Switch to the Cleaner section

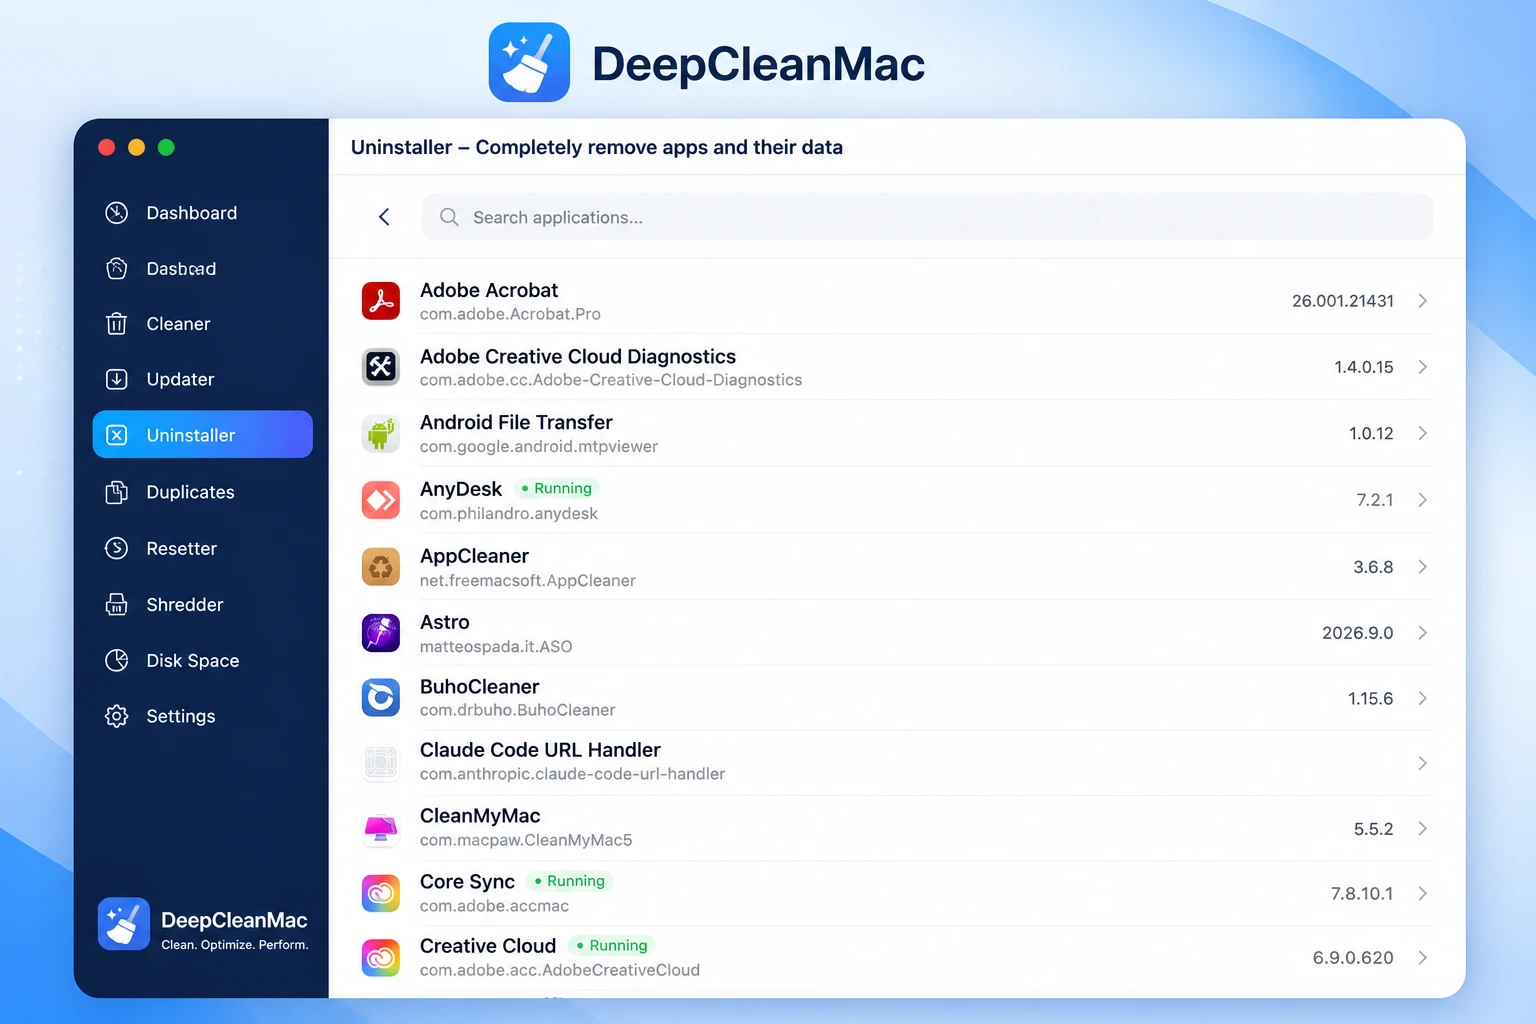202,324
